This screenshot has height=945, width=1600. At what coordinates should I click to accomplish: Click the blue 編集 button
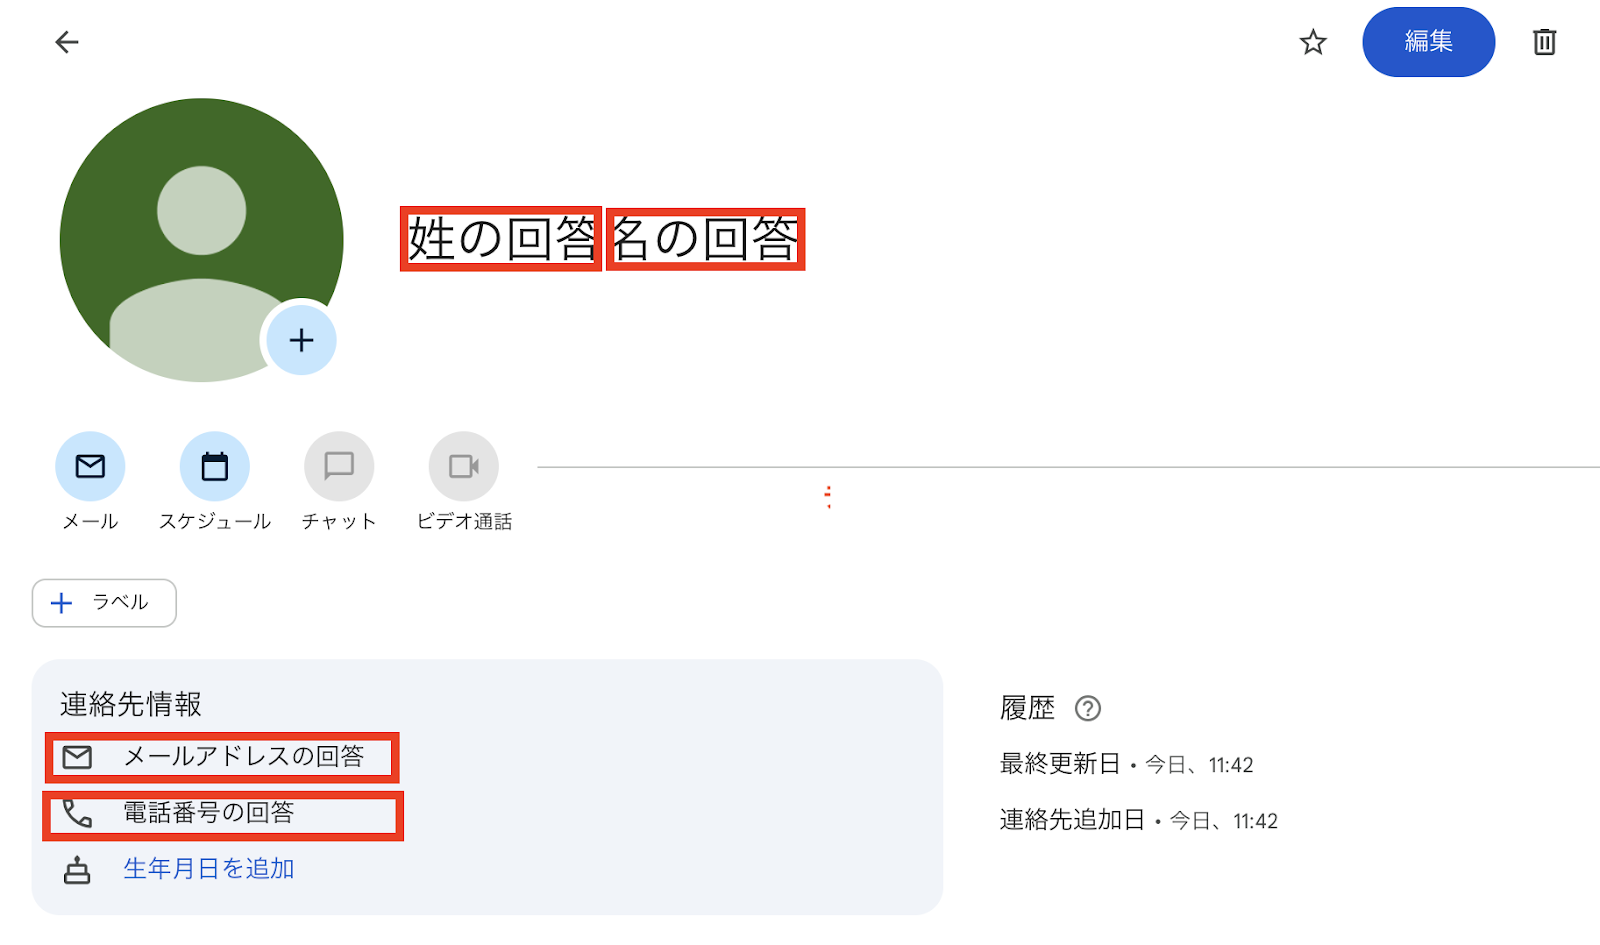[1428, 42]
